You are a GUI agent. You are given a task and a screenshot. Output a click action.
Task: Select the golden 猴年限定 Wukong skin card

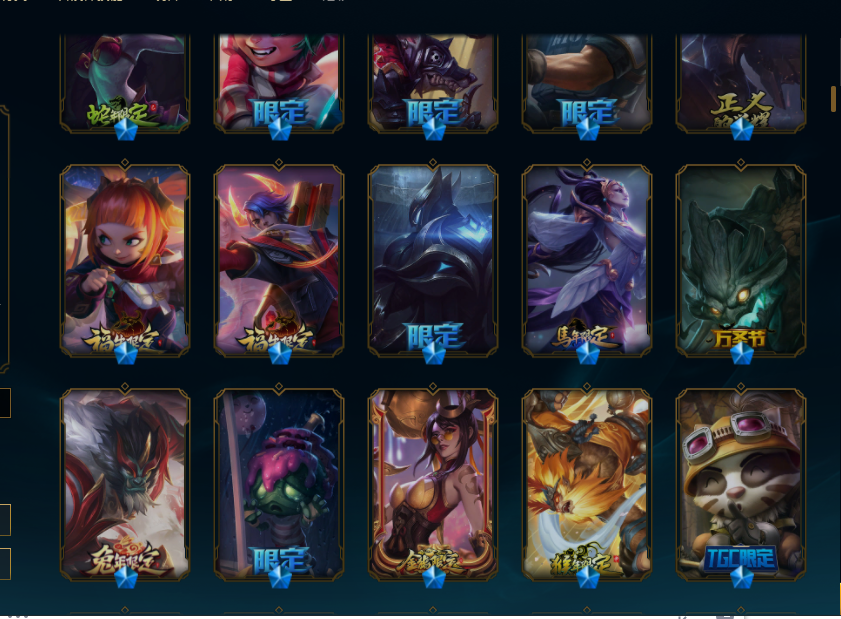587,484
